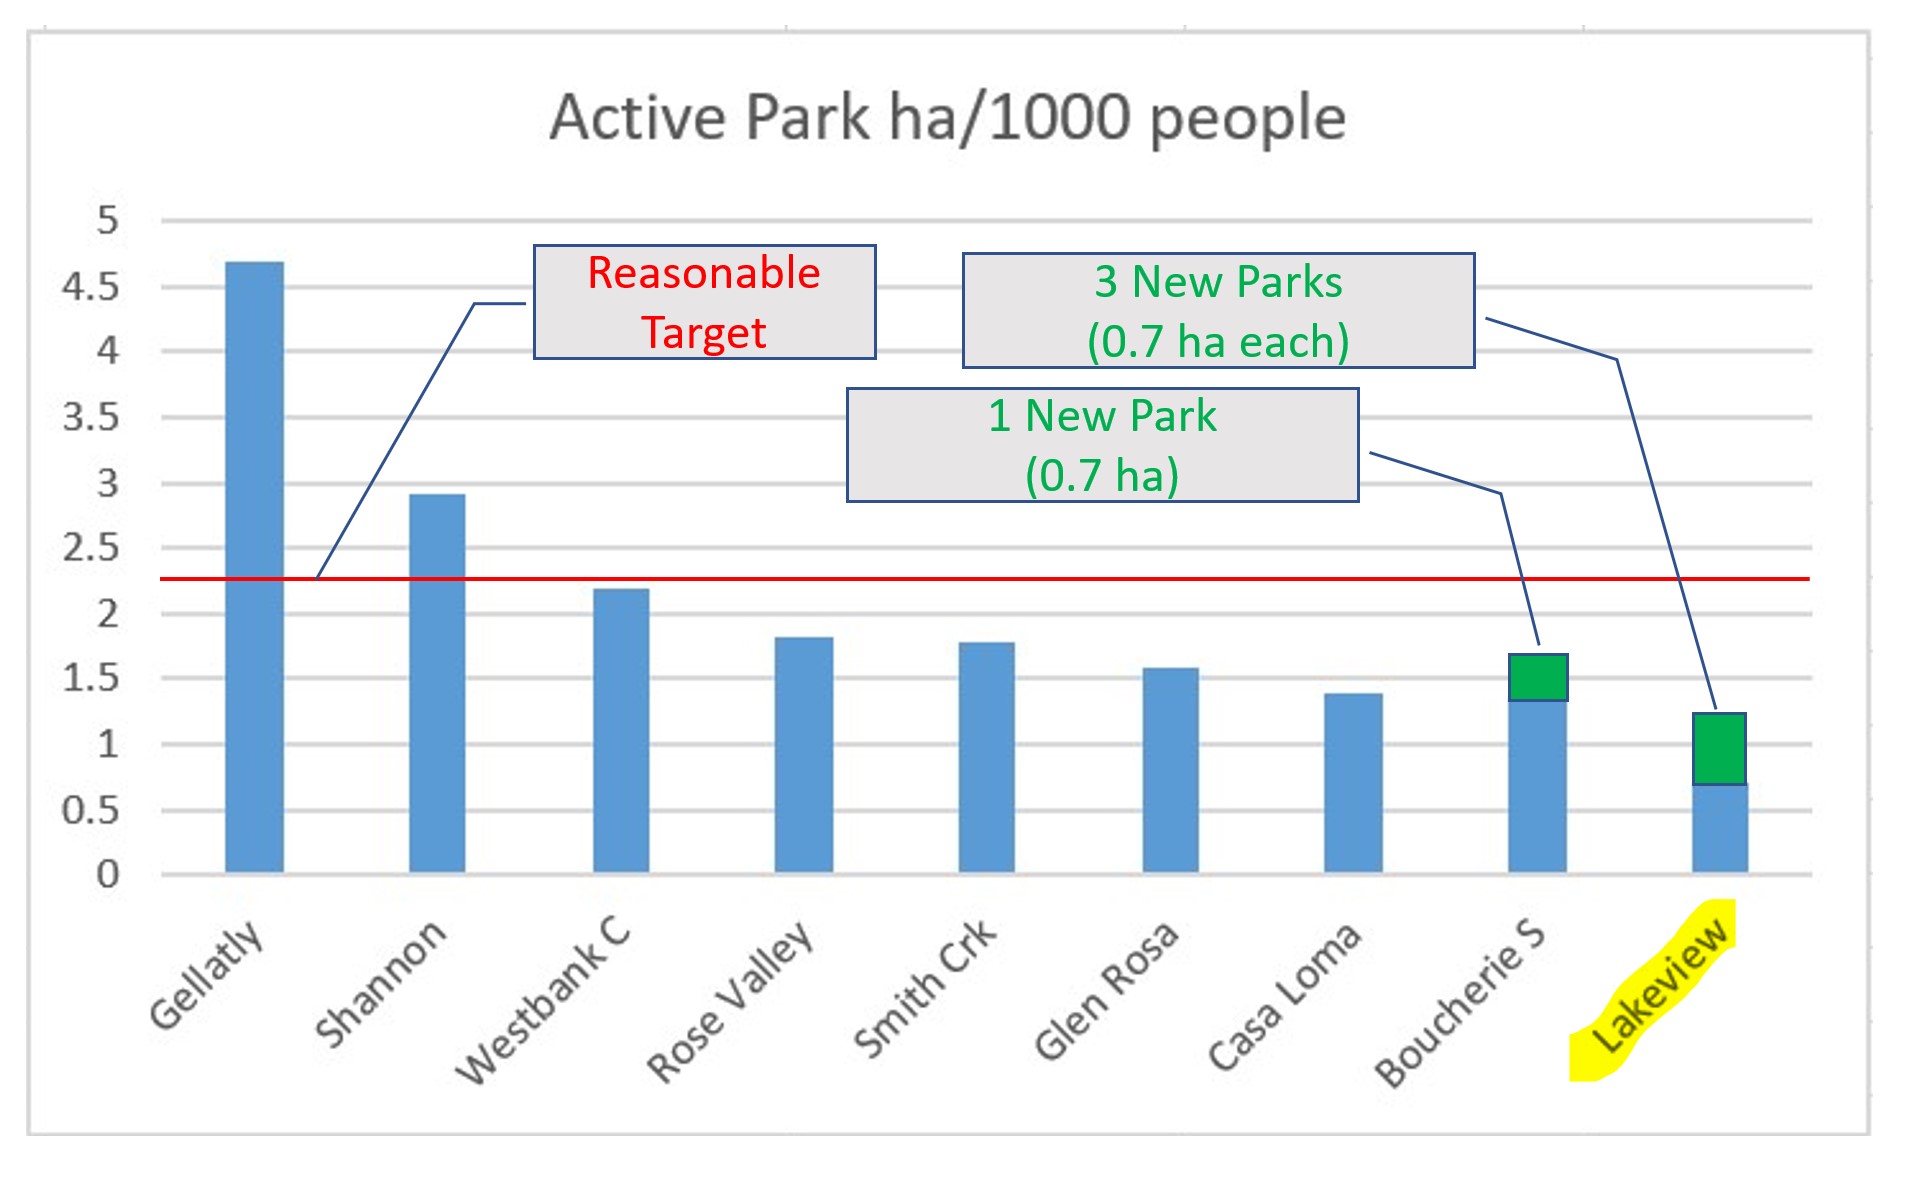
Task: Click the Gellatly axis label
Action: (x=207, y=975)
